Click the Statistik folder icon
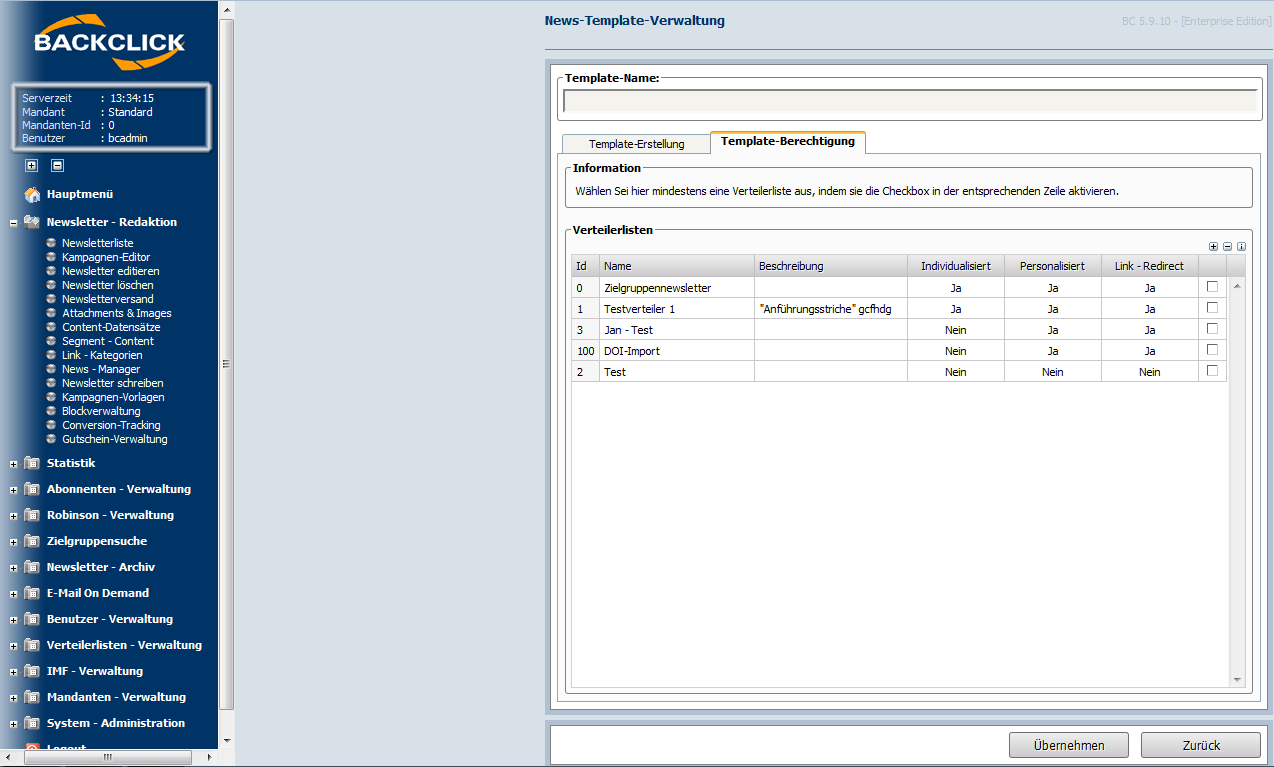This screenshot has height=767, width=1274. [32, 463]
